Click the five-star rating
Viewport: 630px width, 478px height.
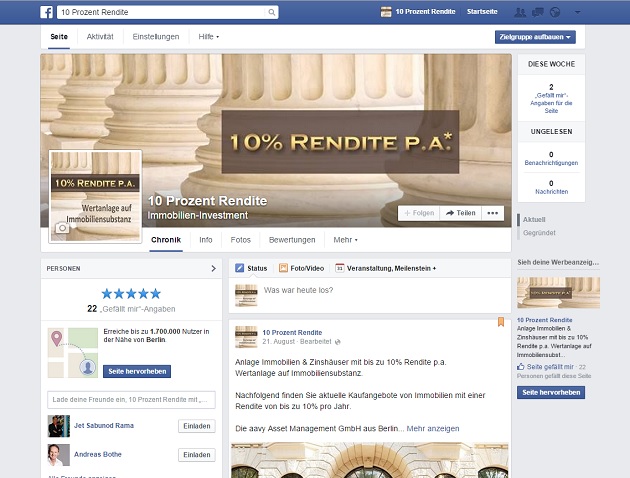(x=131, y=294)
